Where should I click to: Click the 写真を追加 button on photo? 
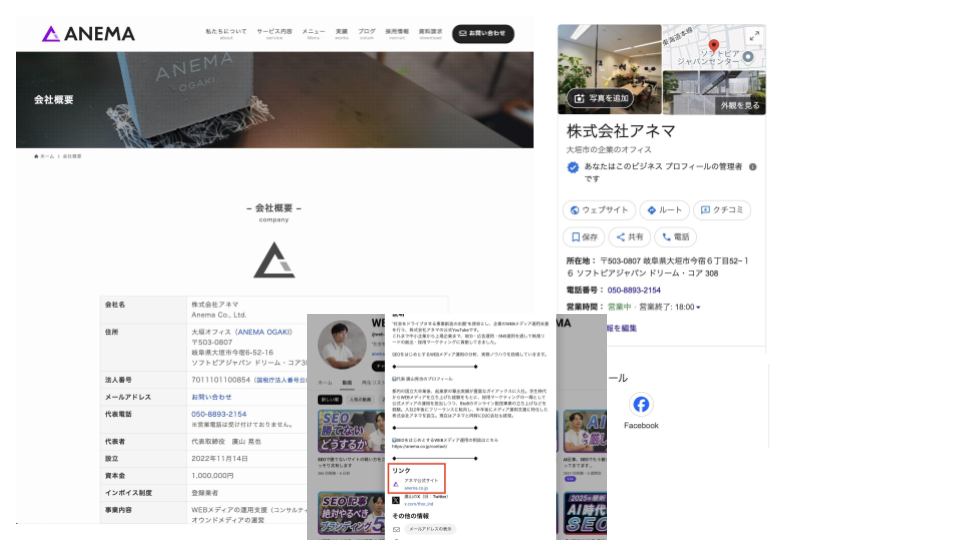pyautogui.click(x=600, y=98)
